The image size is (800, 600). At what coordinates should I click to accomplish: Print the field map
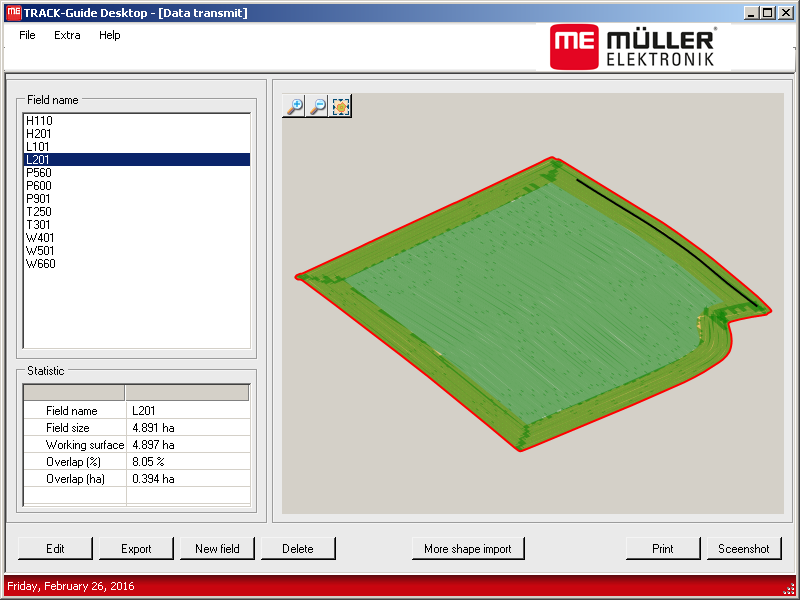[x=662, y=549]
